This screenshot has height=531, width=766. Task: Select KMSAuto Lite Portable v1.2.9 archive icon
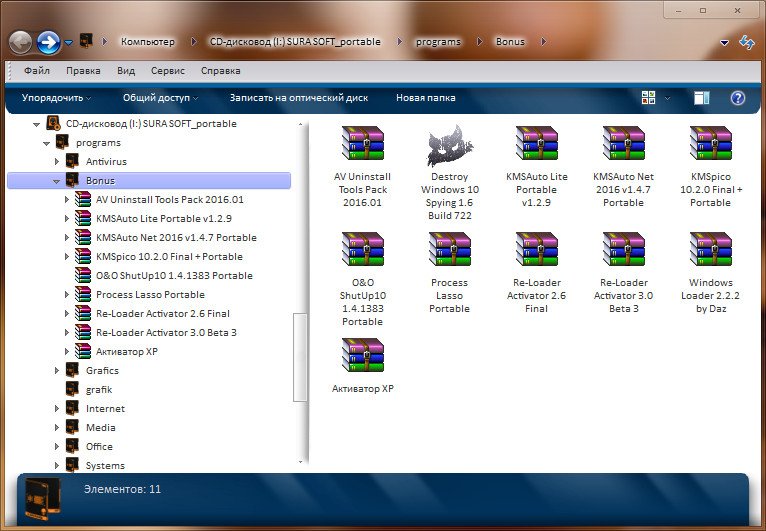pyautogui.click(x=536, y=143)
